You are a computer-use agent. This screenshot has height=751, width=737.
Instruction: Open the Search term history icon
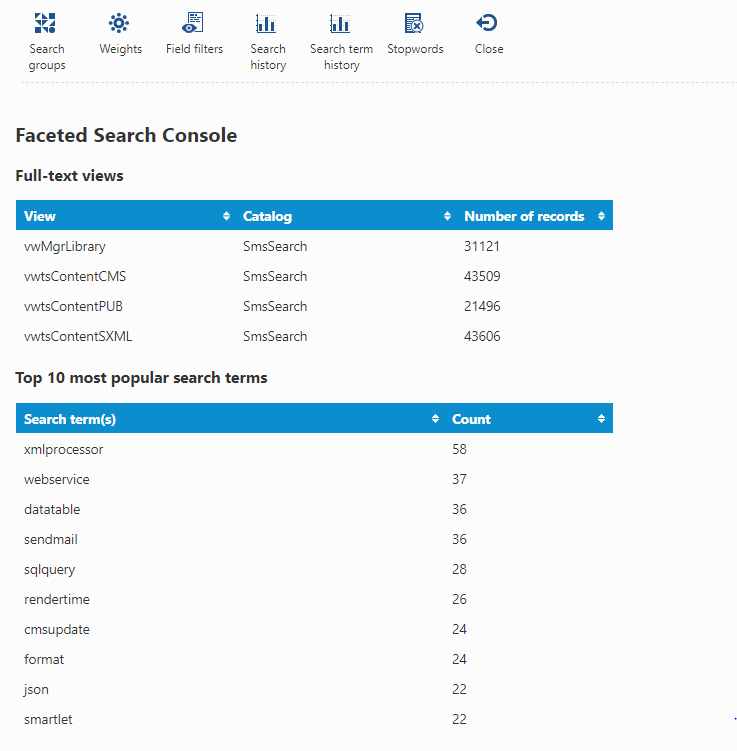[340, 23]
